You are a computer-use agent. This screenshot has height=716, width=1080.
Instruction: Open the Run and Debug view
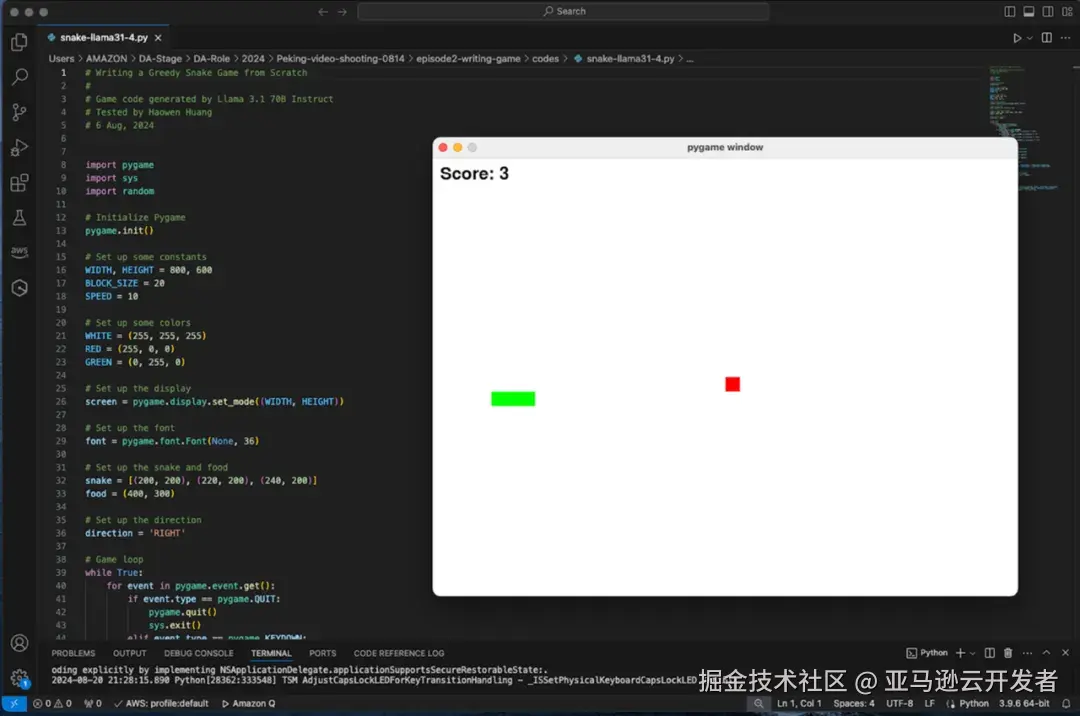19,147
